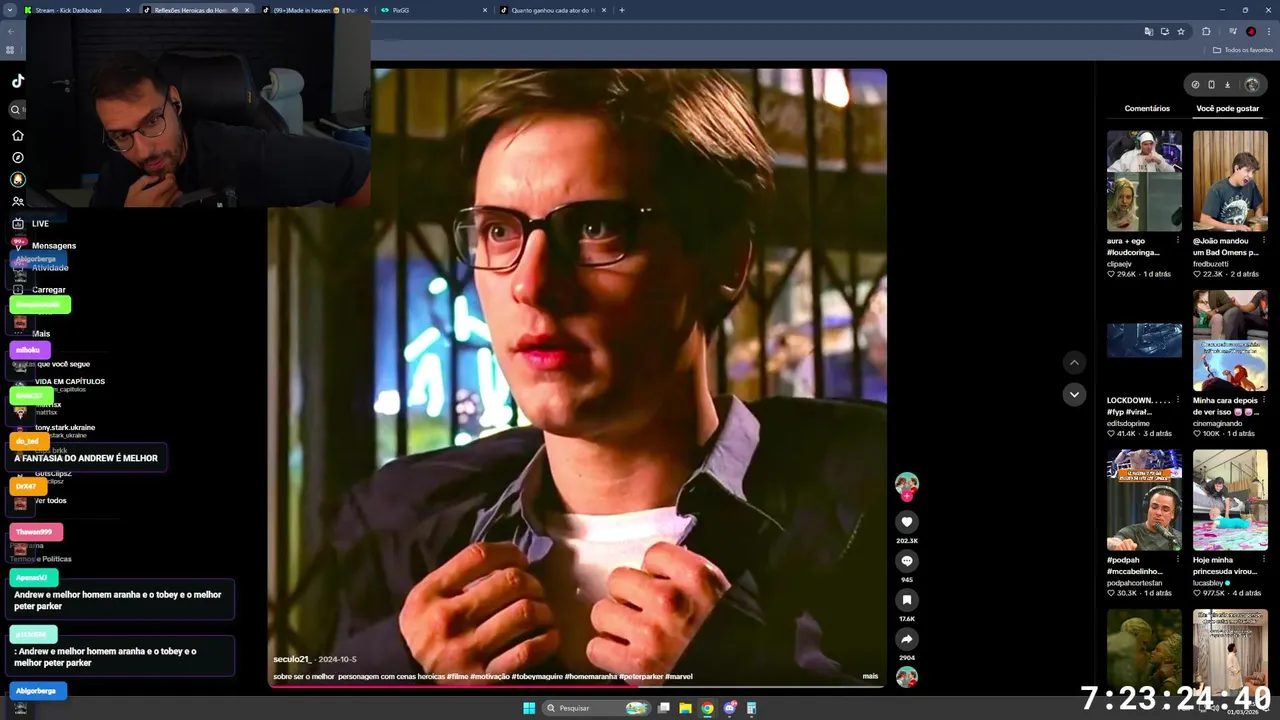Bookmark the video with the favorites icon

click(907, 600)
